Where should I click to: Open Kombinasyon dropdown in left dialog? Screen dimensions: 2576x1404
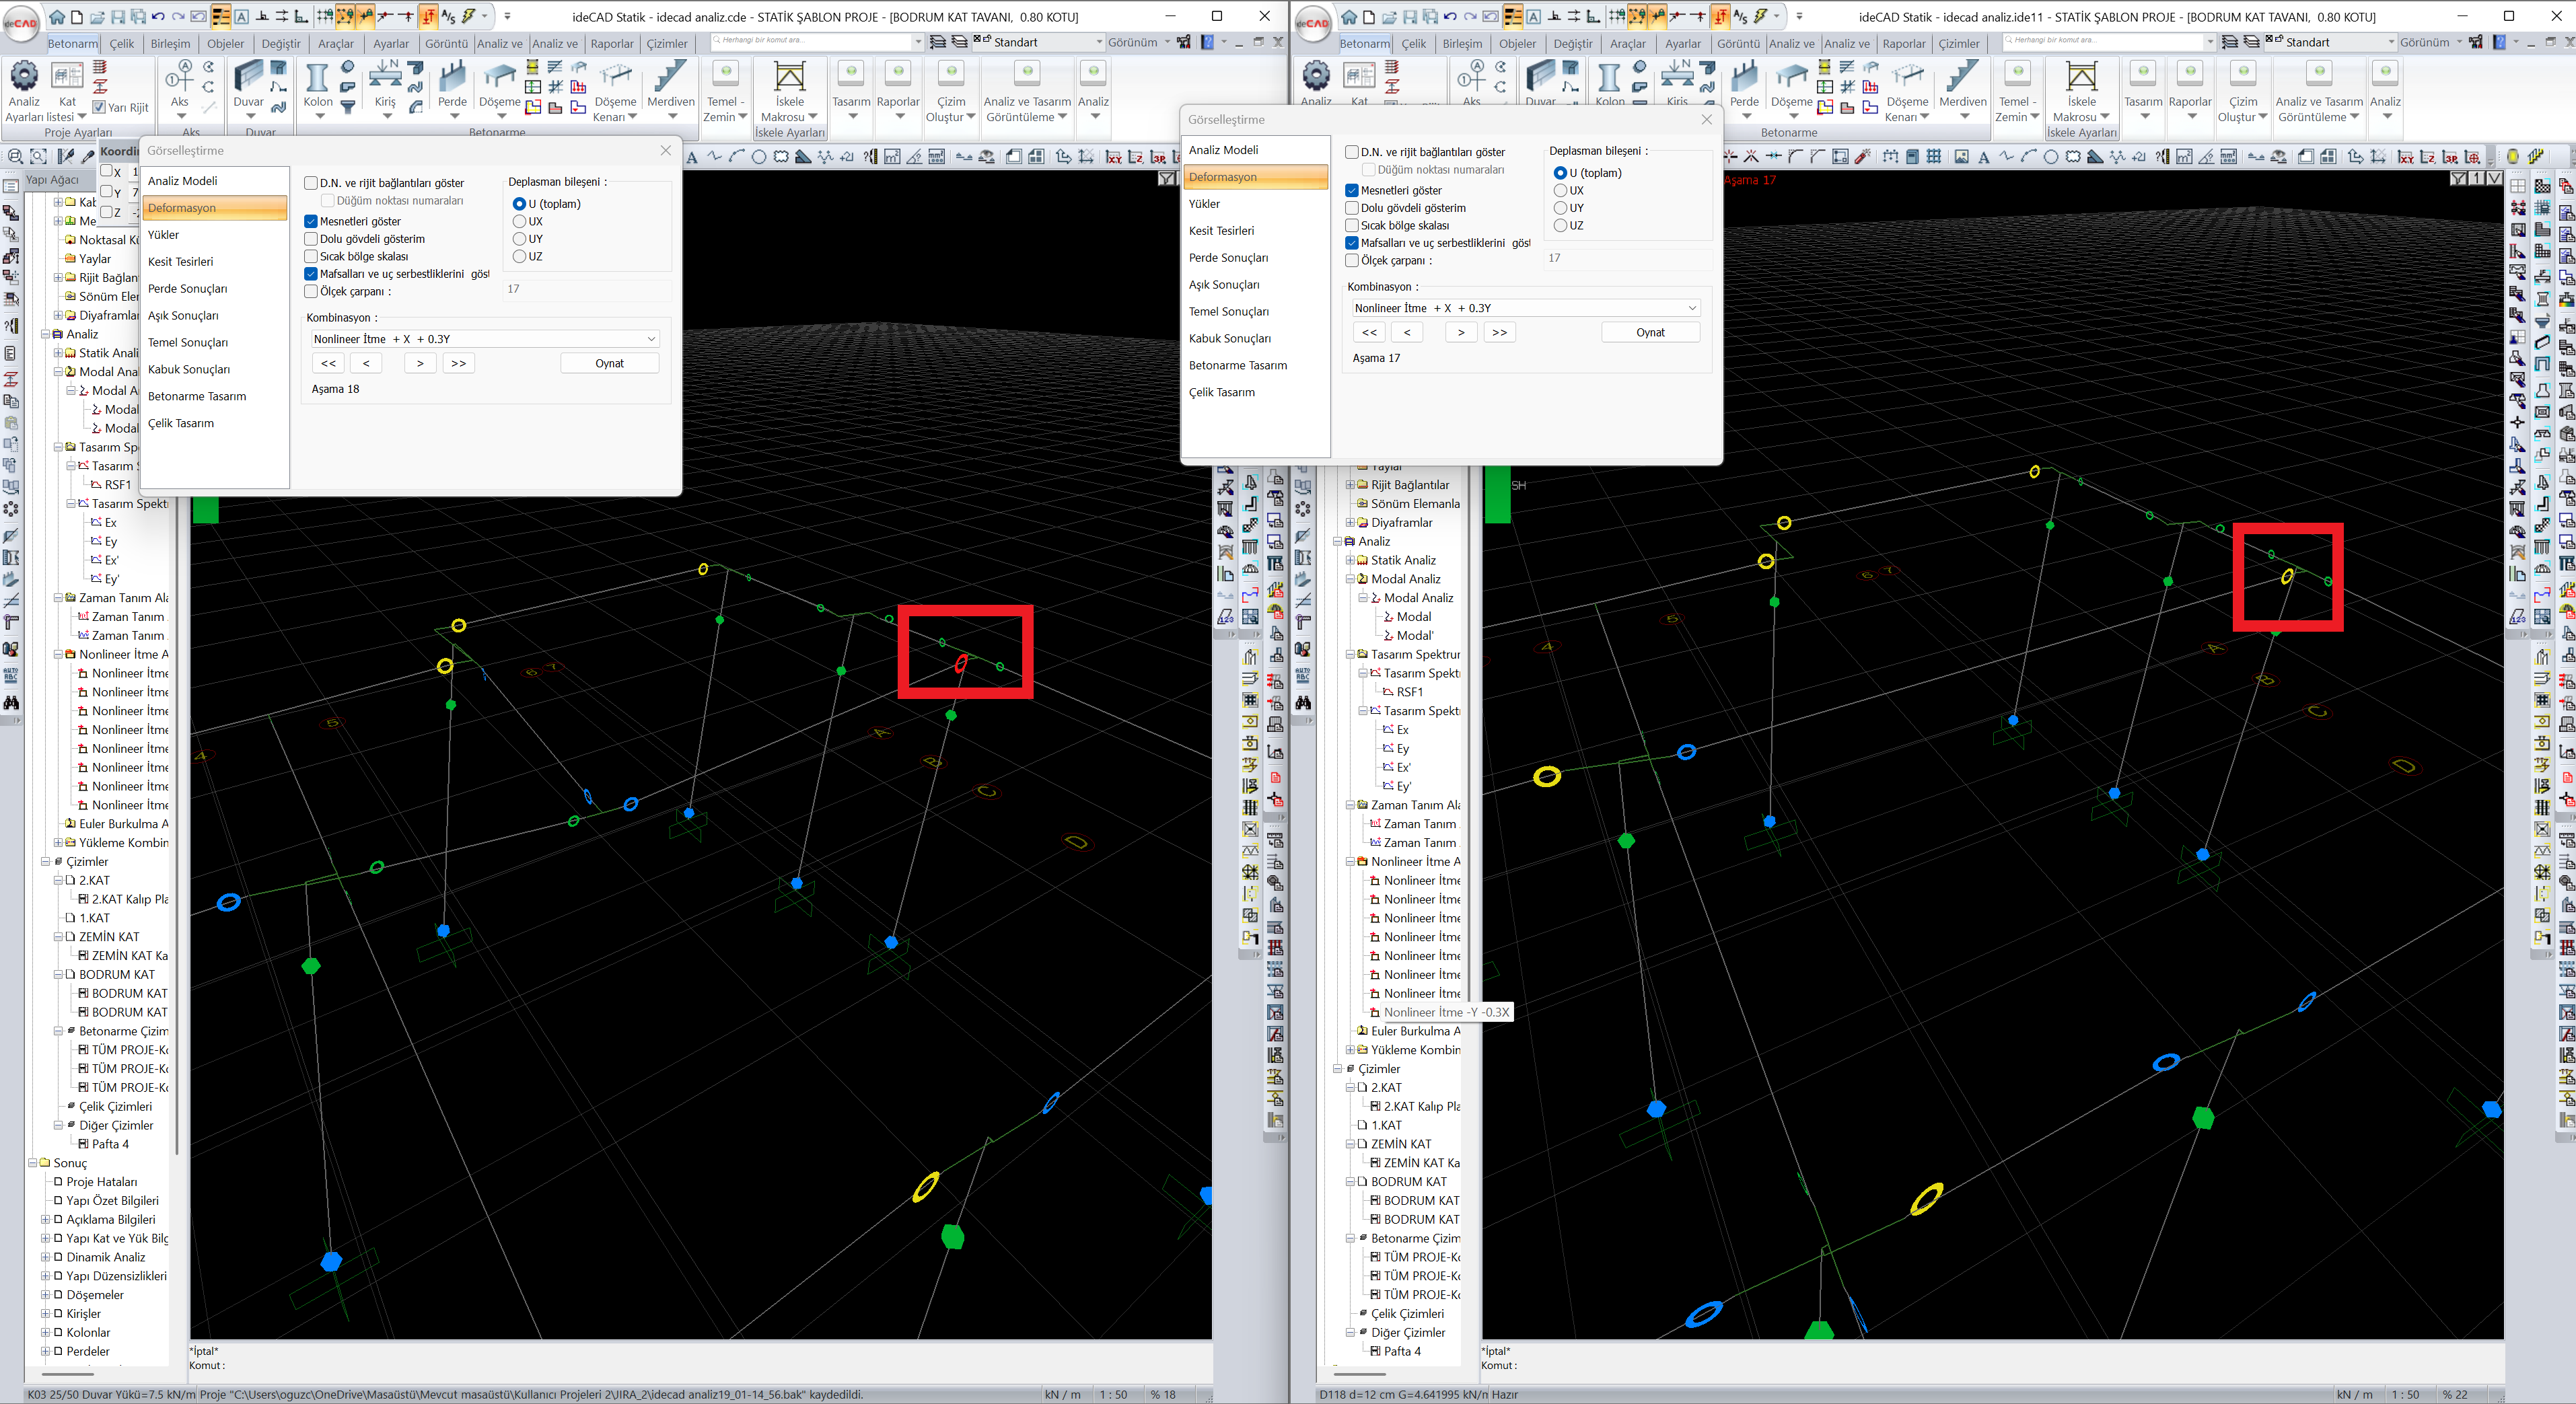pos(651,339)
